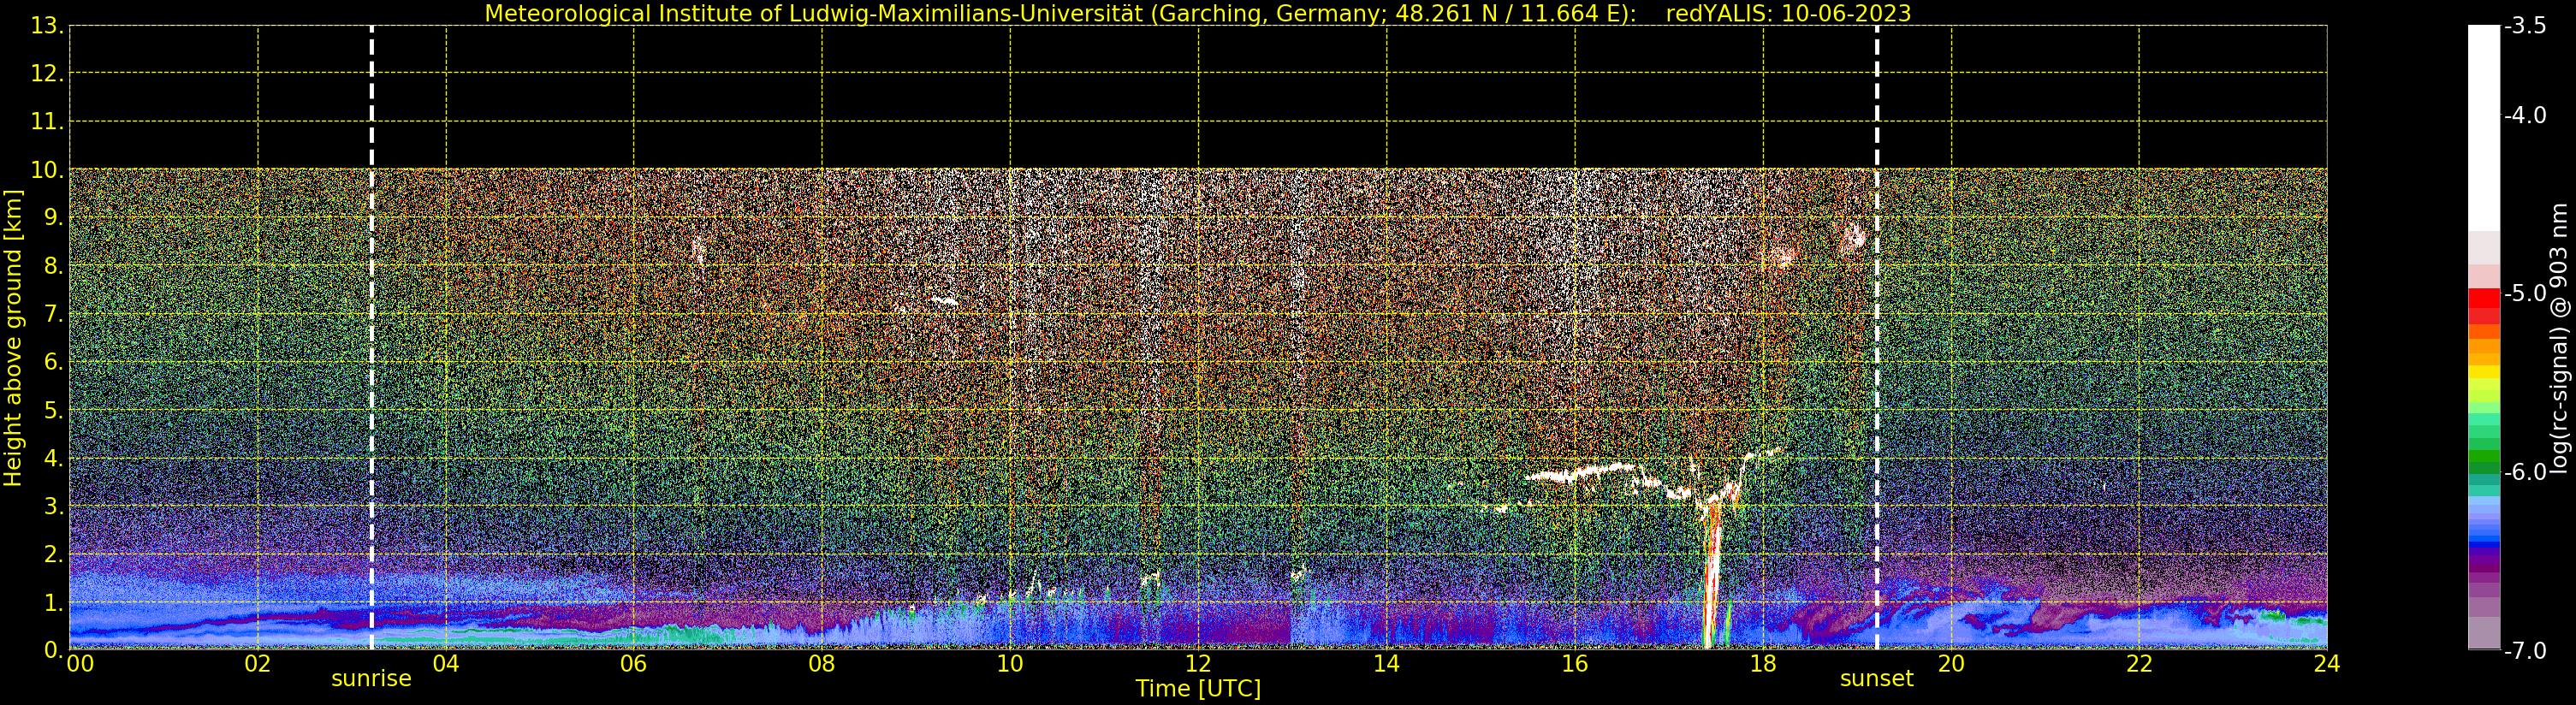This screenshot has width=2576, height=705.
Task: Click the height tick label '1.'
Action: 54,602
